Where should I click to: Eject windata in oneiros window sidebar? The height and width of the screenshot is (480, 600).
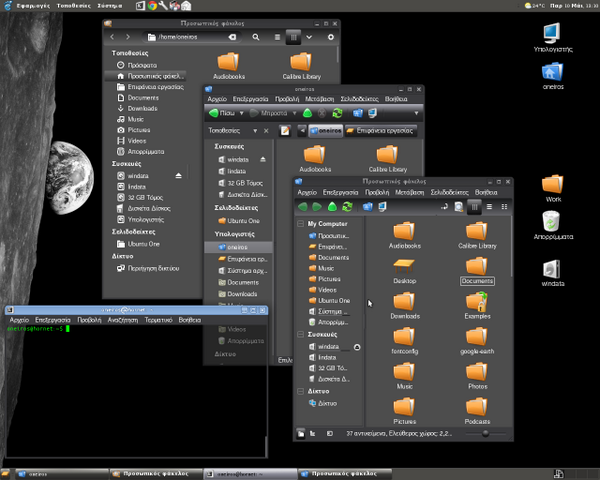[263, 159]
